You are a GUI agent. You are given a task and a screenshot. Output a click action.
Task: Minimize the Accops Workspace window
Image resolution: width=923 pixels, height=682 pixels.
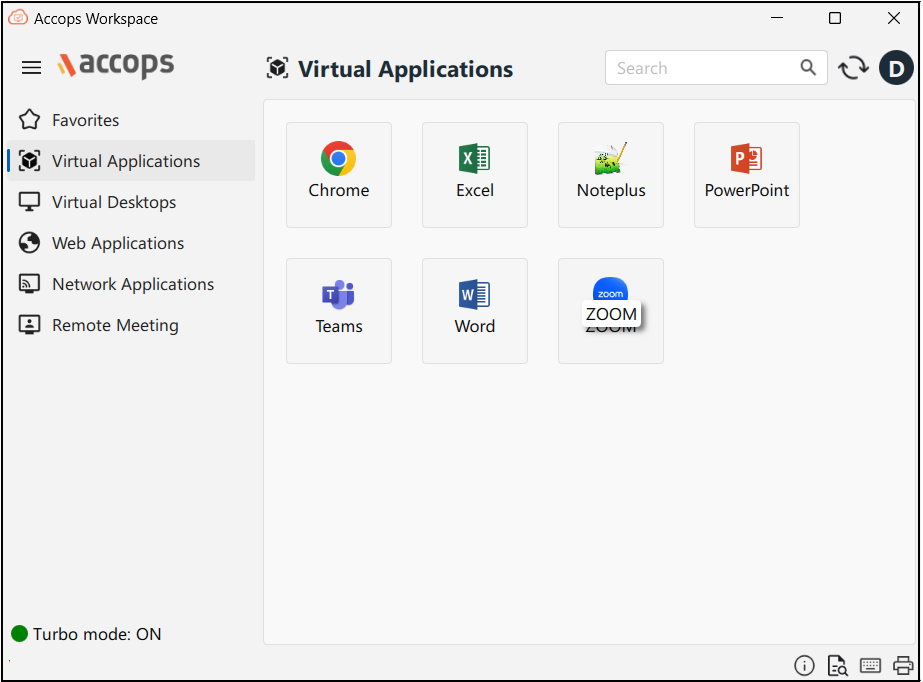tap(777, 18)
